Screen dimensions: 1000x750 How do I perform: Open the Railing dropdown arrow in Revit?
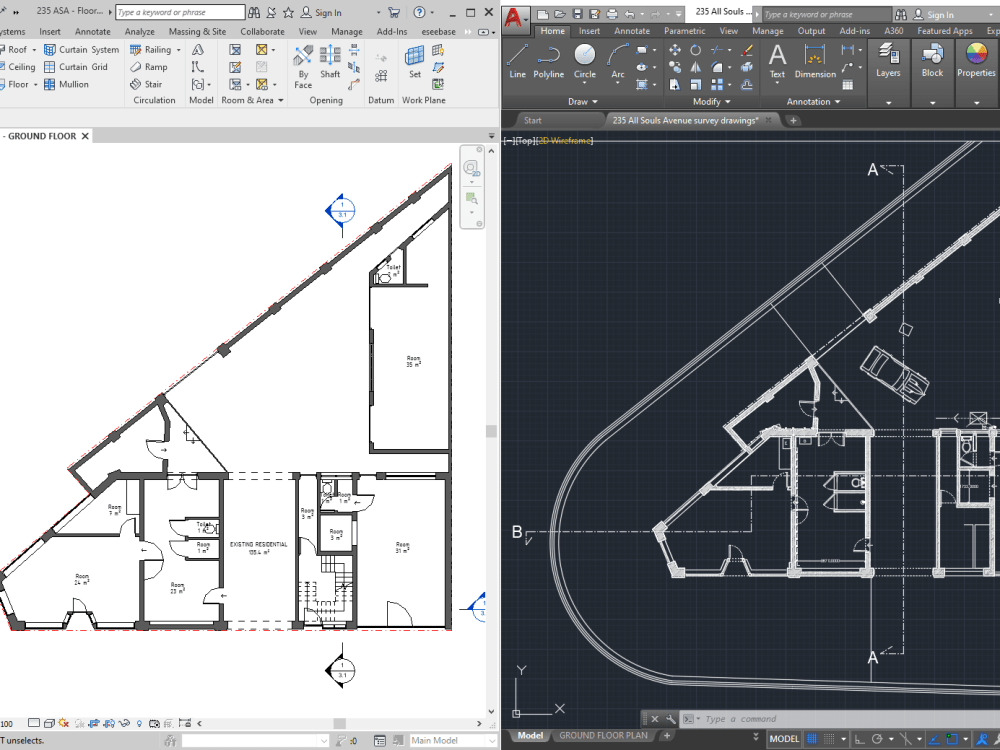pyautogui.click(x=179, y=50)
